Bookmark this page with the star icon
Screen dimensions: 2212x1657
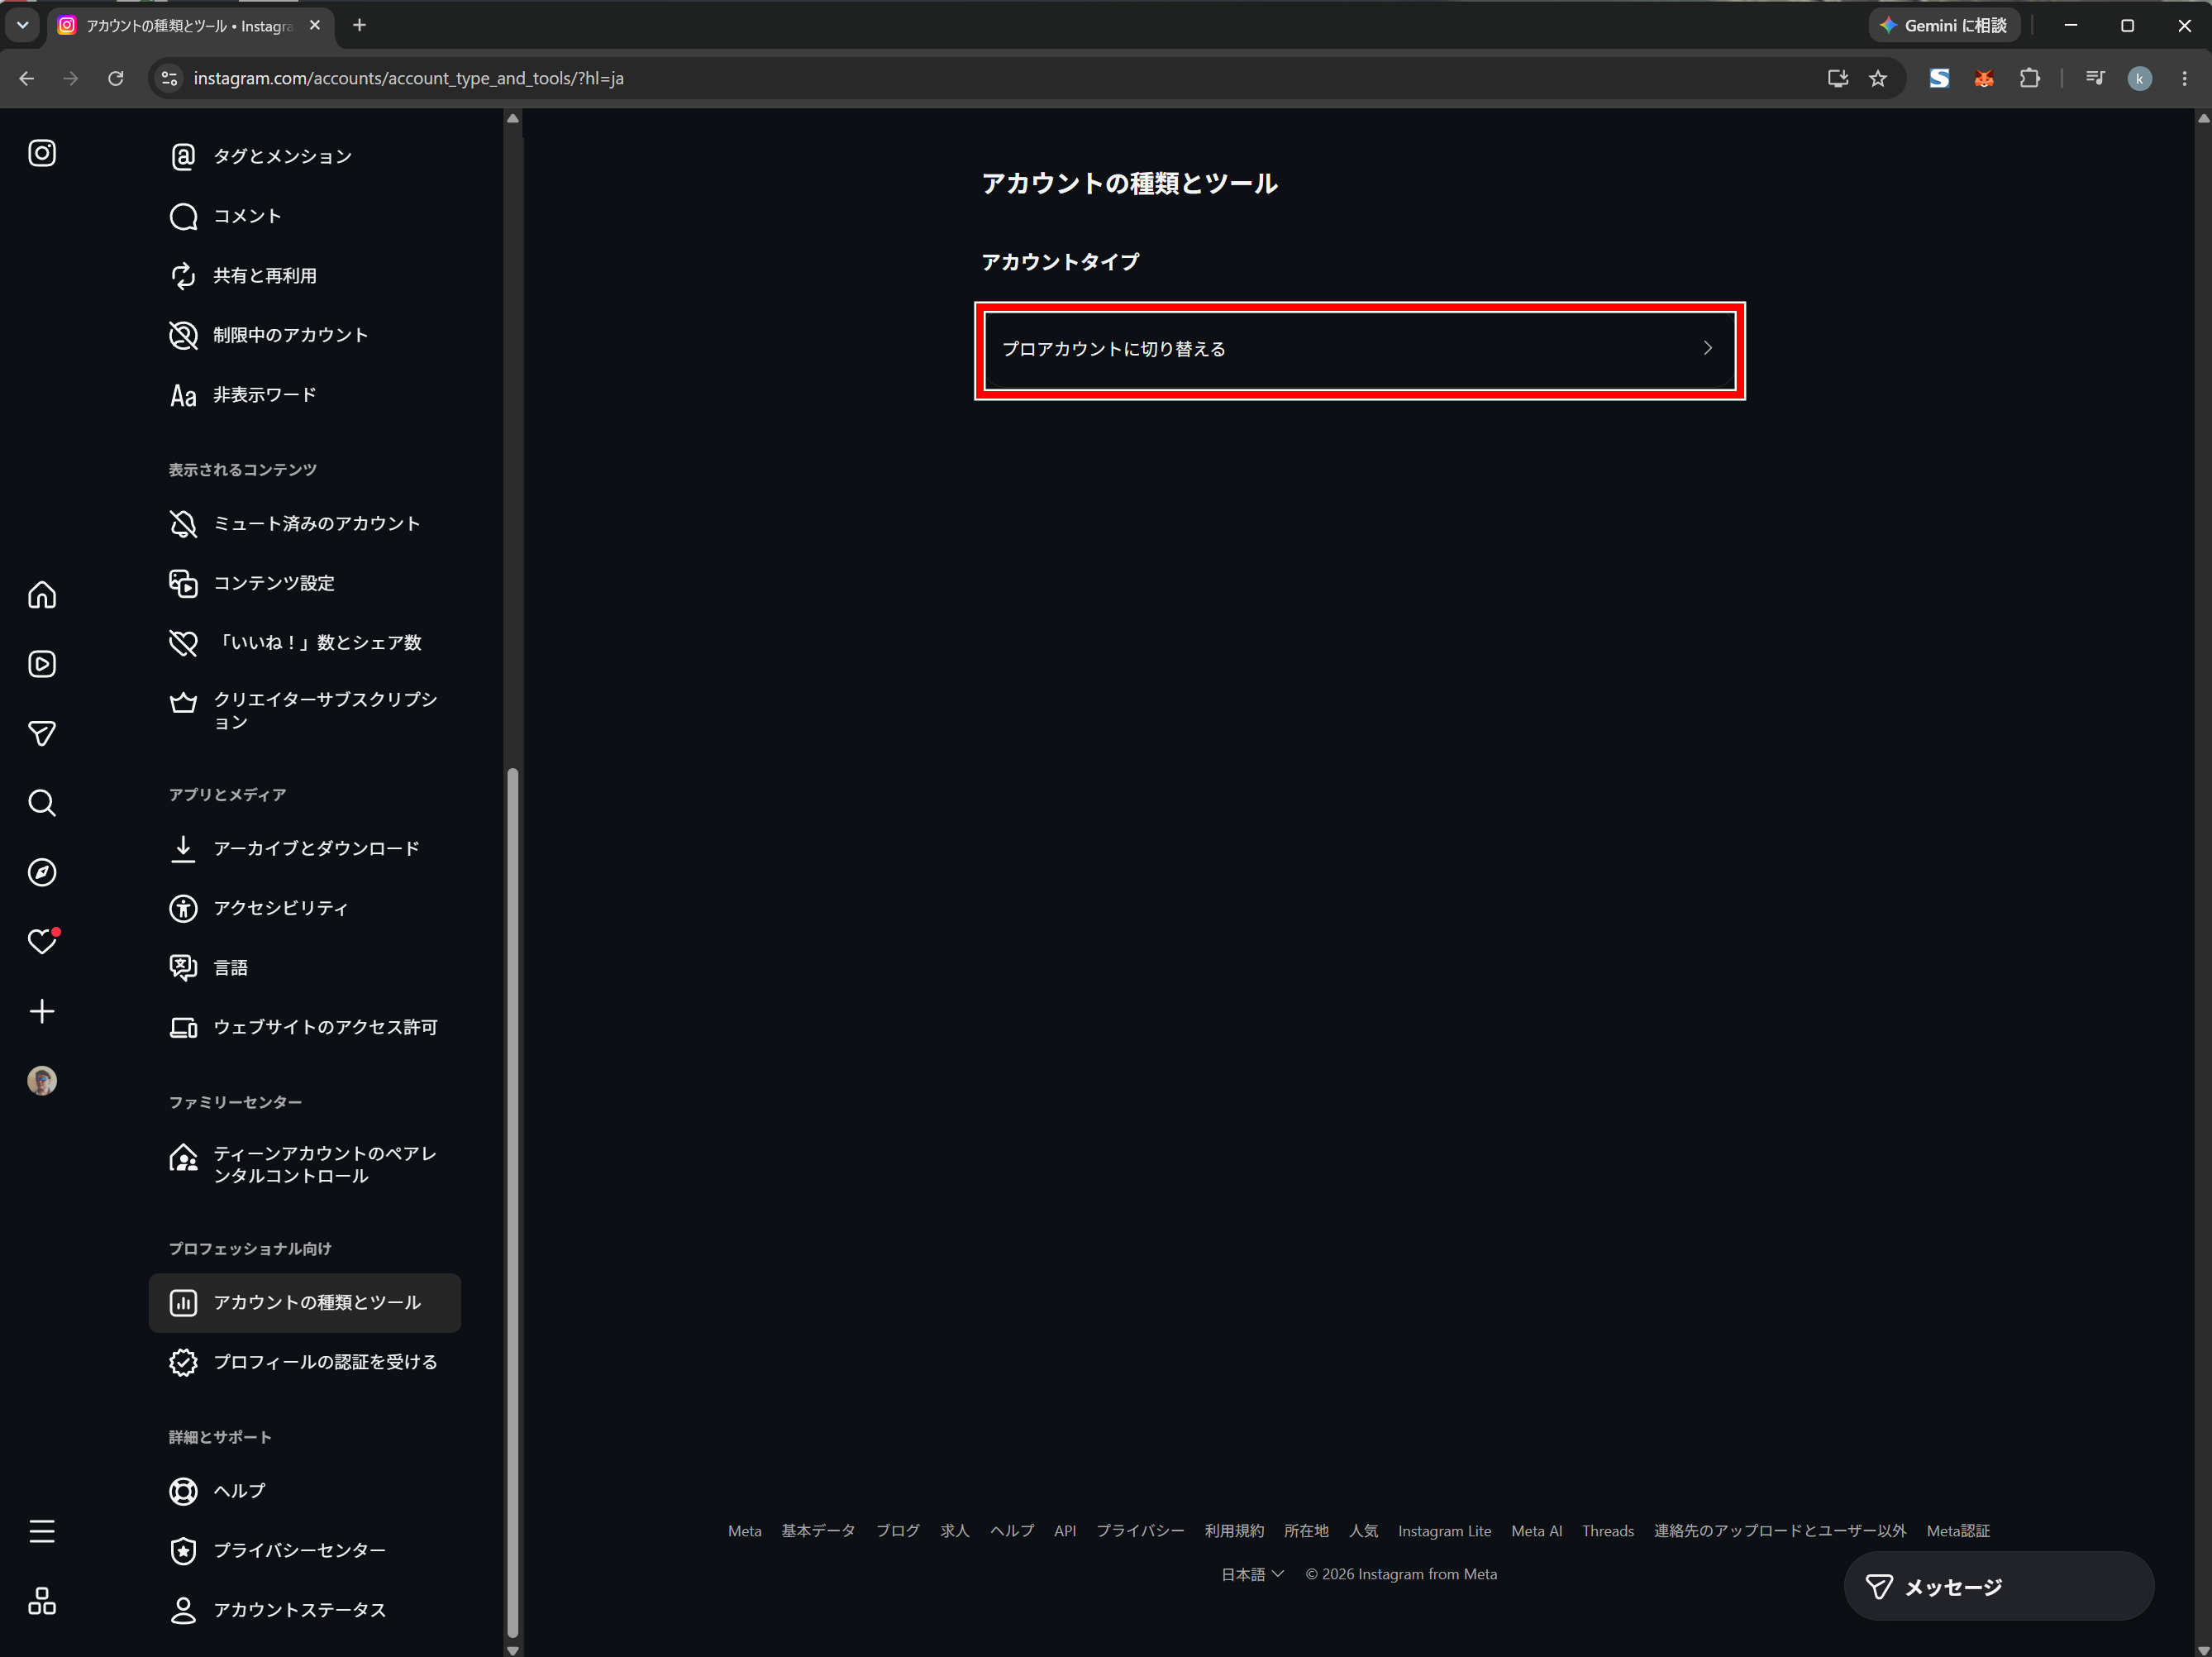tap(1877, 78)
